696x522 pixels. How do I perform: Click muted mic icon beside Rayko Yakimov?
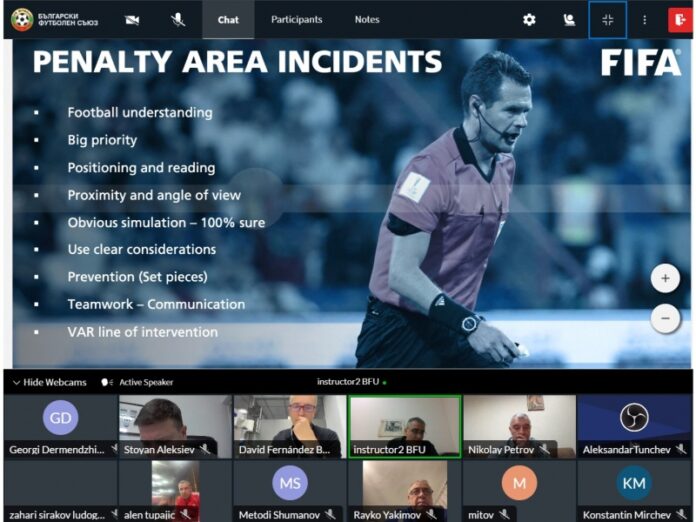pyautogui.click(x=431, y=514)
